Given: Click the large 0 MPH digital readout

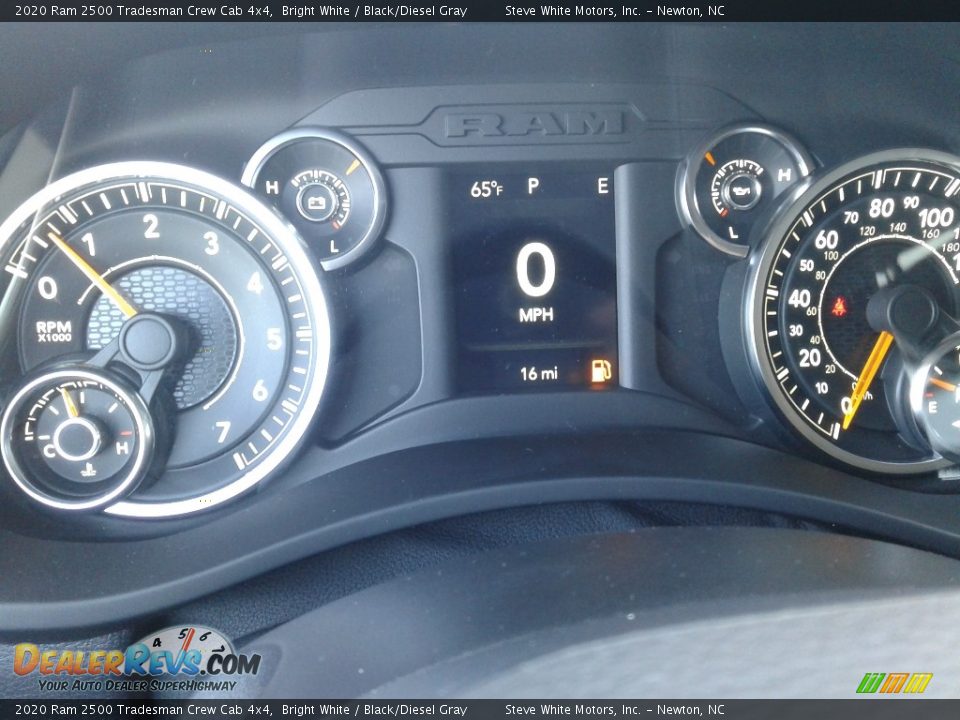Looking at the screenshot, I should [535, 272].
